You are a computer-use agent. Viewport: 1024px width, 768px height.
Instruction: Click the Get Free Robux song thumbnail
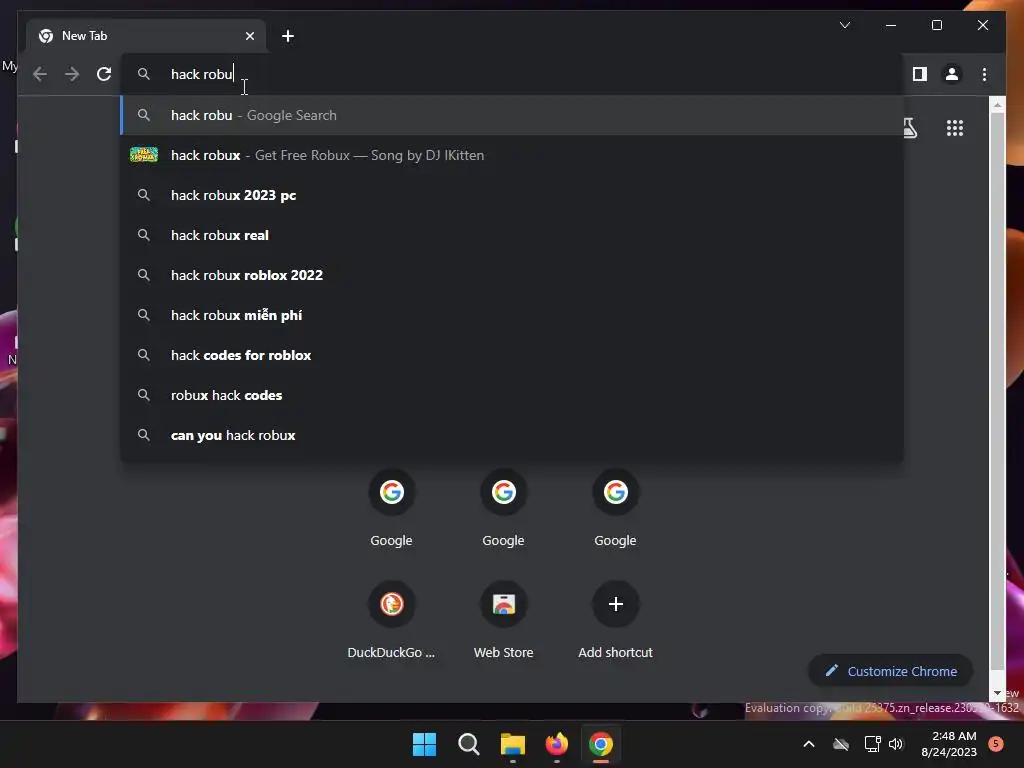(144, 155)
